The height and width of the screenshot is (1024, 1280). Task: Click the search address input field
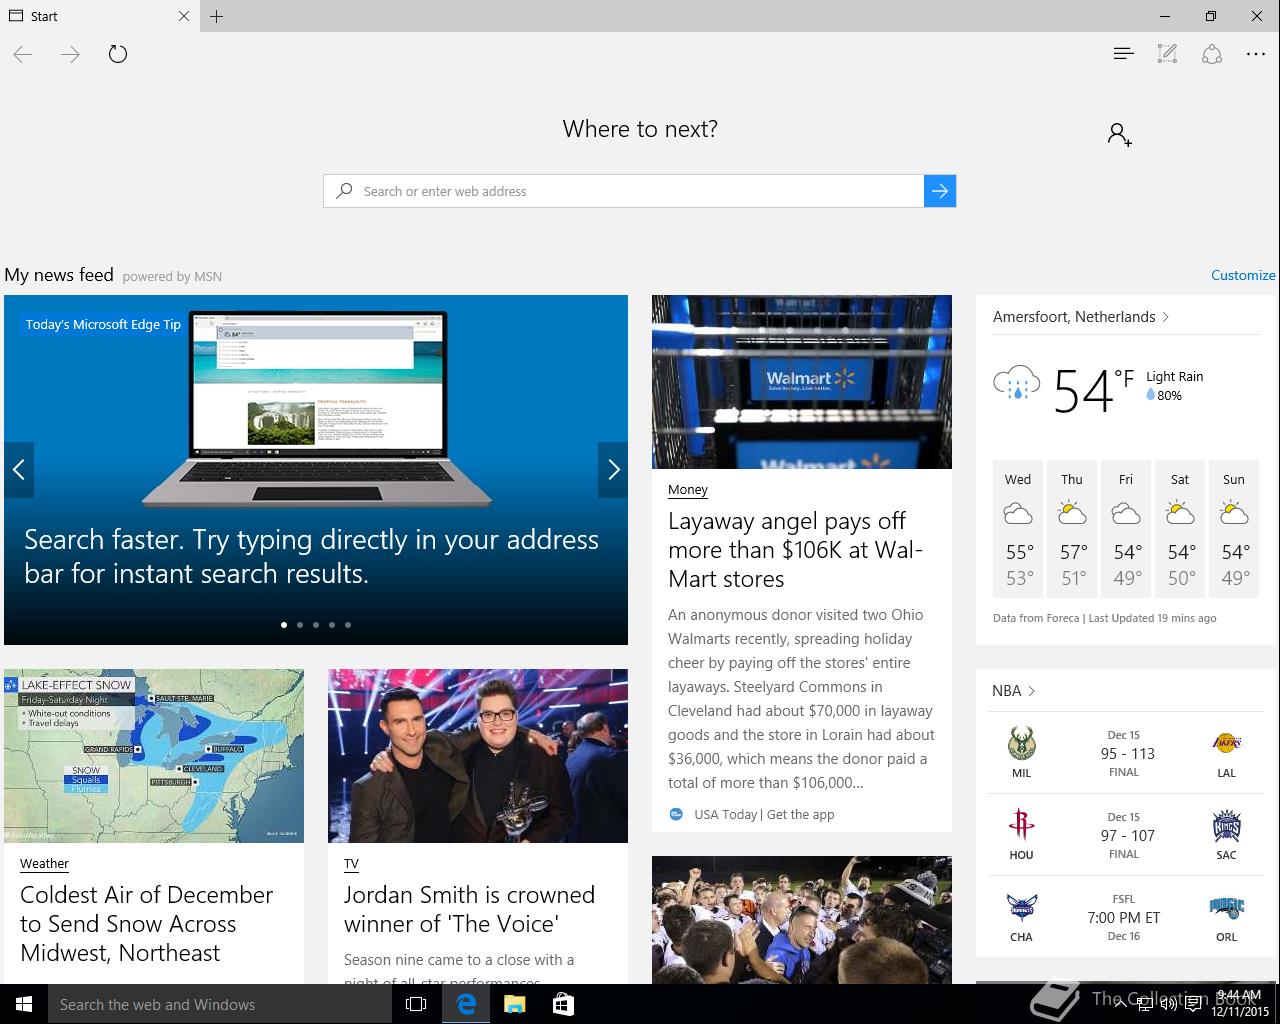[x=623, y=191]
